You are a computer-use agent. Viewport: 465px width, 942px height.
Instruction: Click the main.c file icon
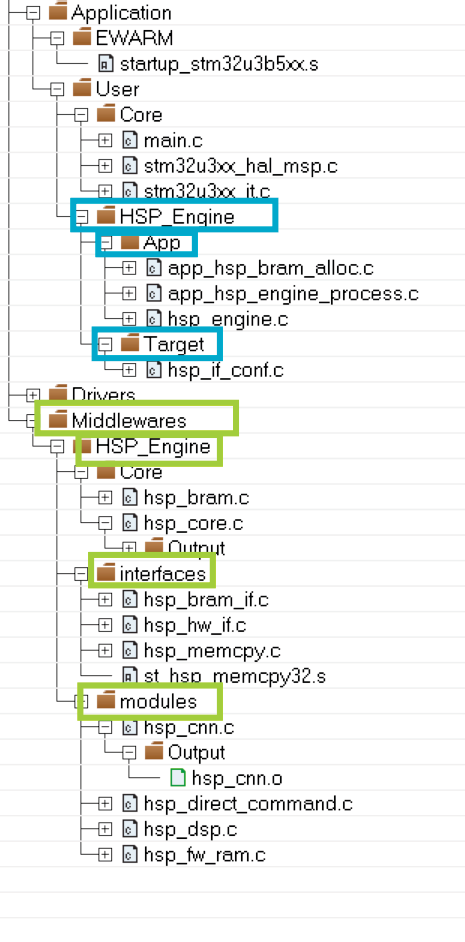coord(130,140)
